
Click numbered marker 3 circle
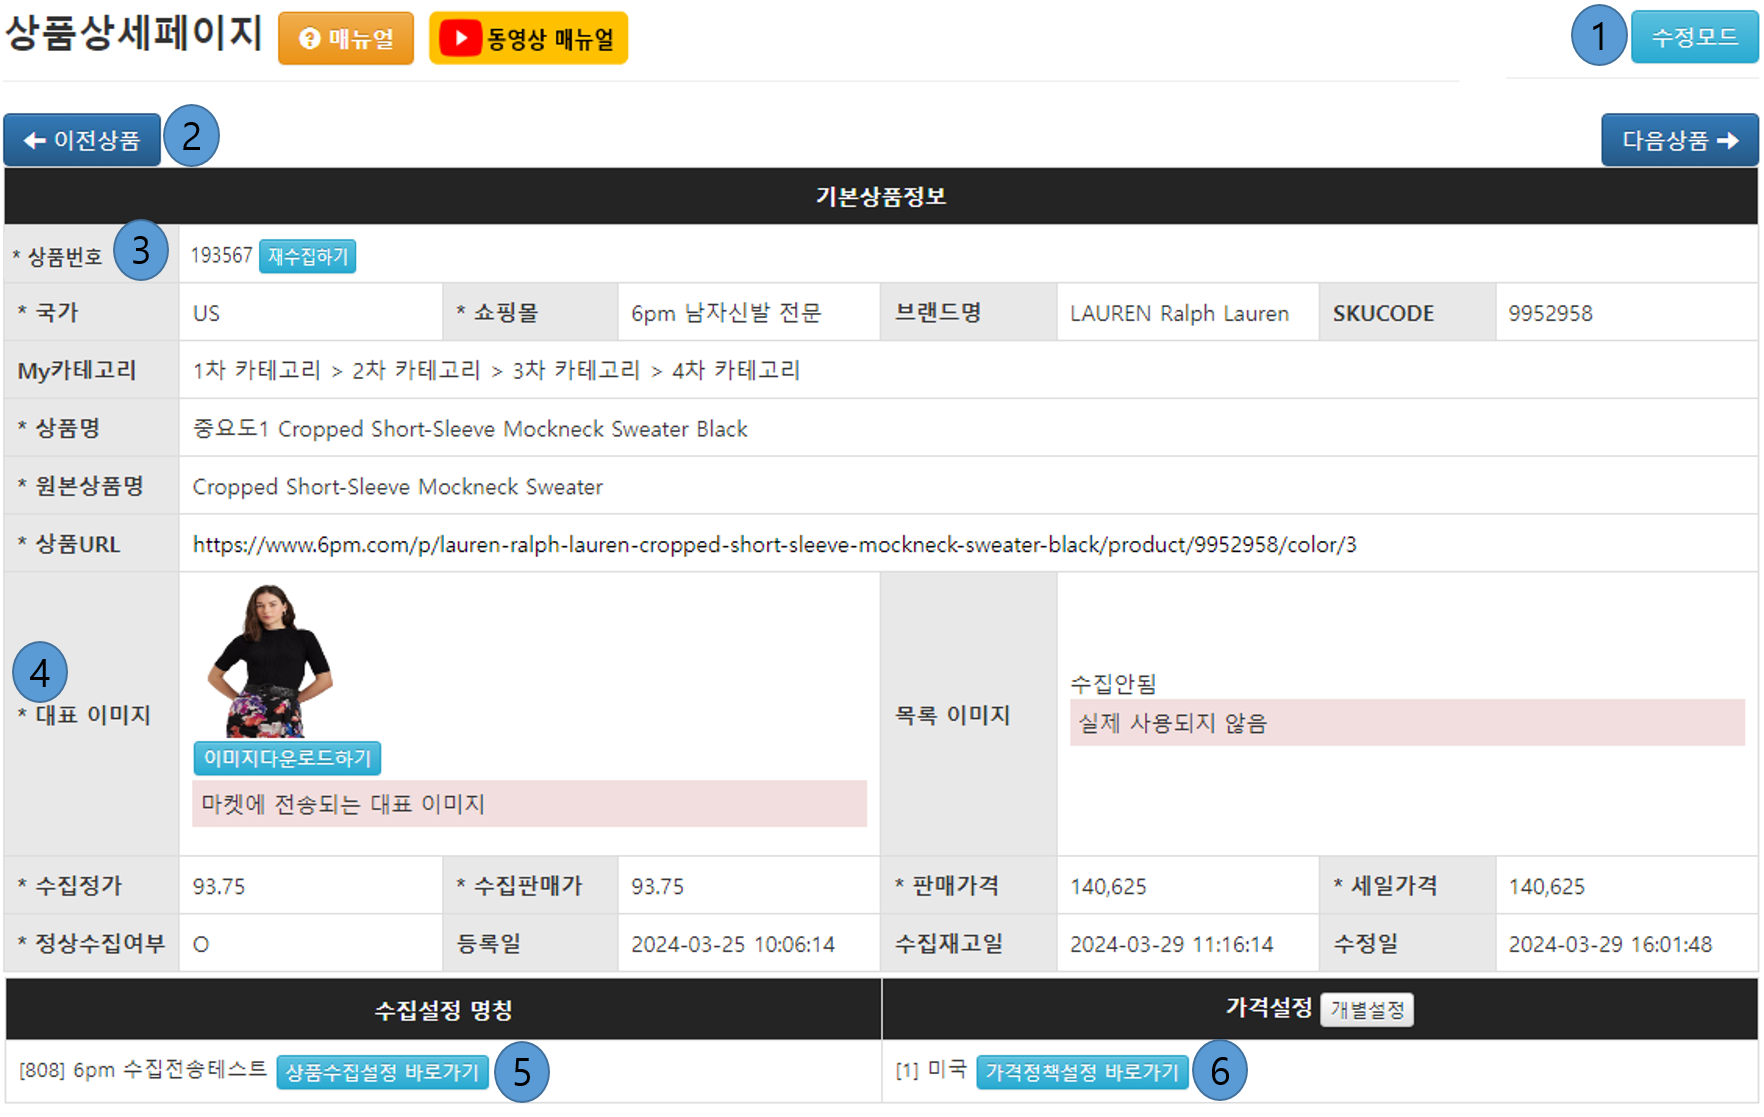click(141, 251)
